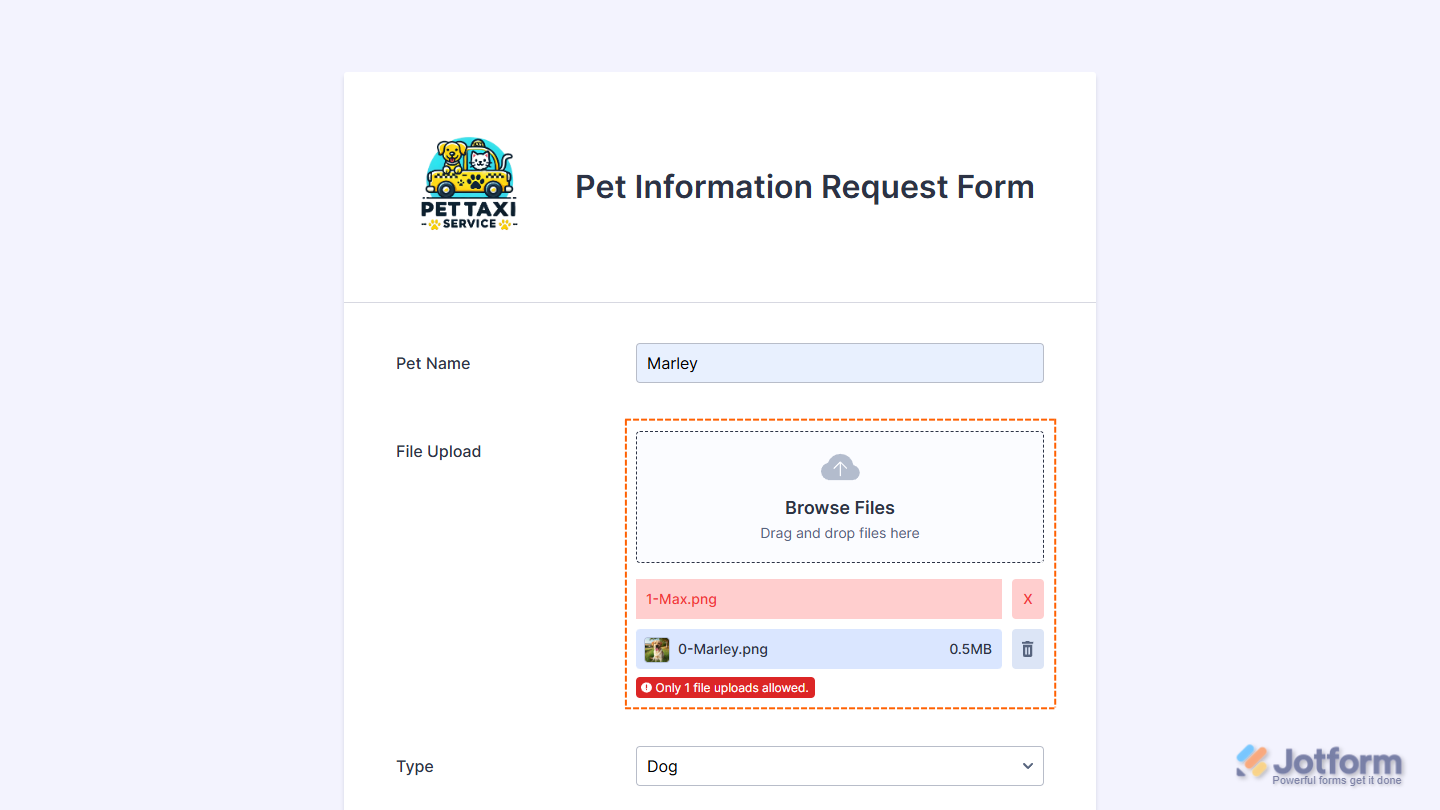Remove the failed 1-Max.png upload with X
Viewport: 1440px width, 810px height.
(1027, 599)
